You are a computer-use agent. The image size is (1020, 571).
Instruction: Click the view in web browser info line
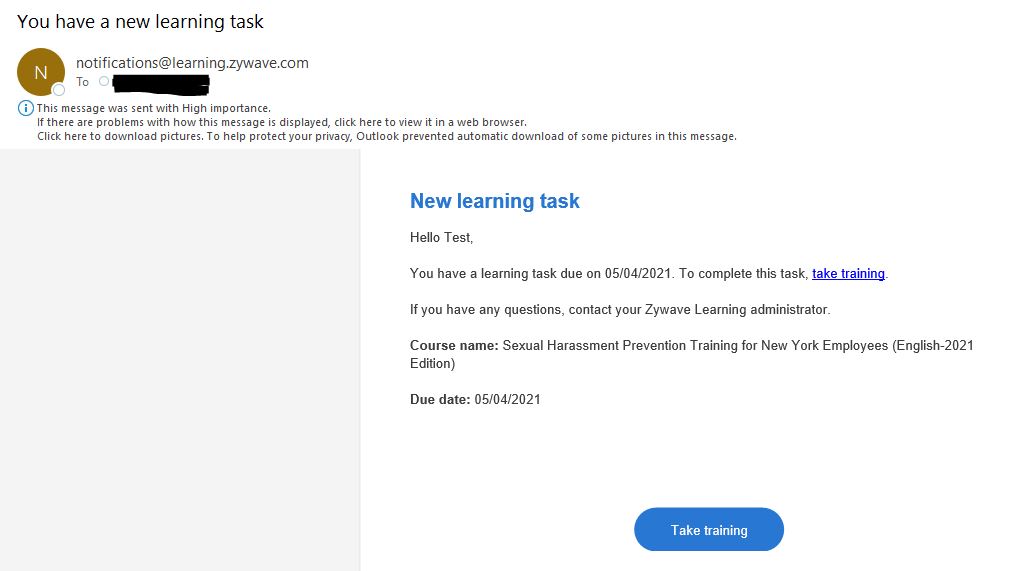282,122
